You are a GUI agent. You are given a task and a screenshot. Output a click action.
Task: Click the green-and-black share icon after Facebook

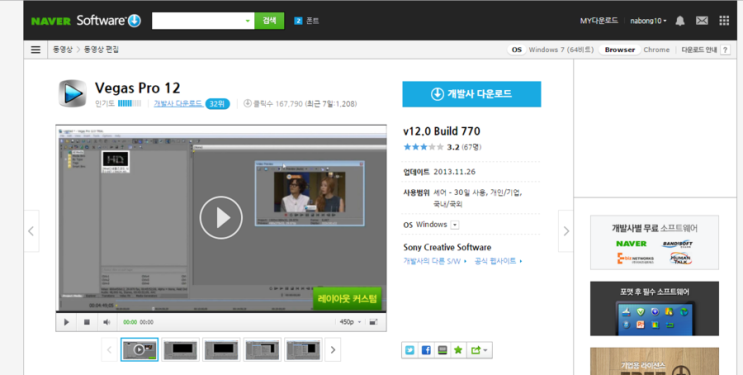click(442, 350)
